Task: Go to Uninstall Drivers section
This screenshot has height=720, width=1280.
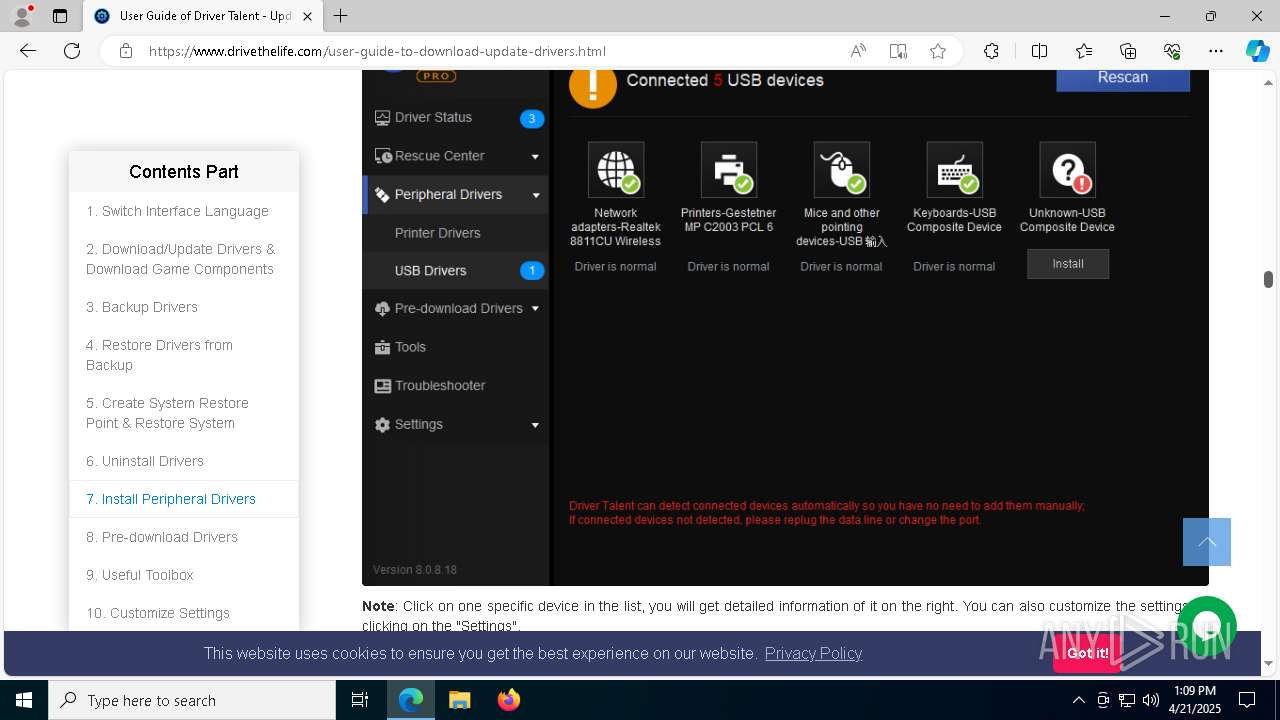Action: click(145, 461)
